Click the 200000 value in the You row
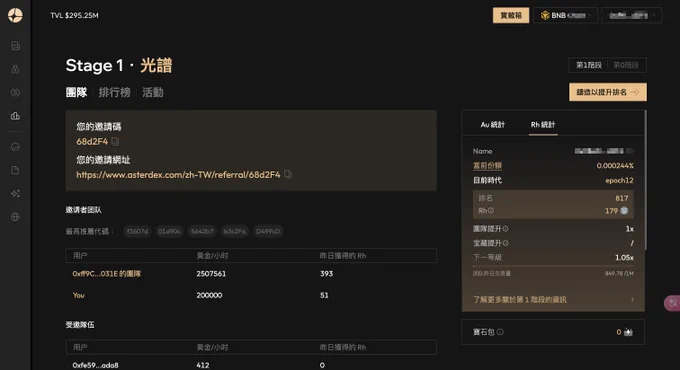This screenshot has width=680, height=370. pos(209,295)
